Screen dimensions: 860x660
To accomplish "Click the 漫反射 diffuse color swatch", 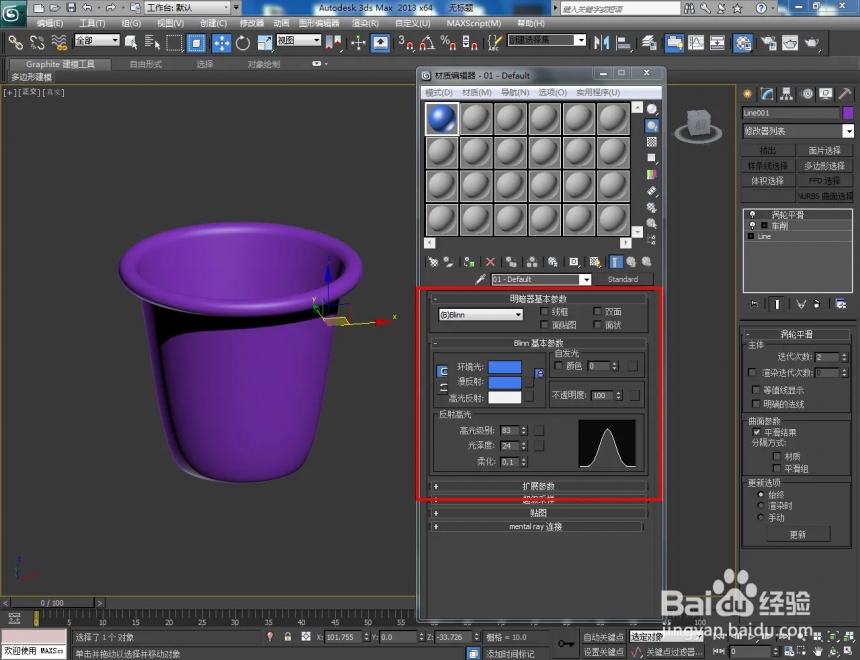I will 505,382.
